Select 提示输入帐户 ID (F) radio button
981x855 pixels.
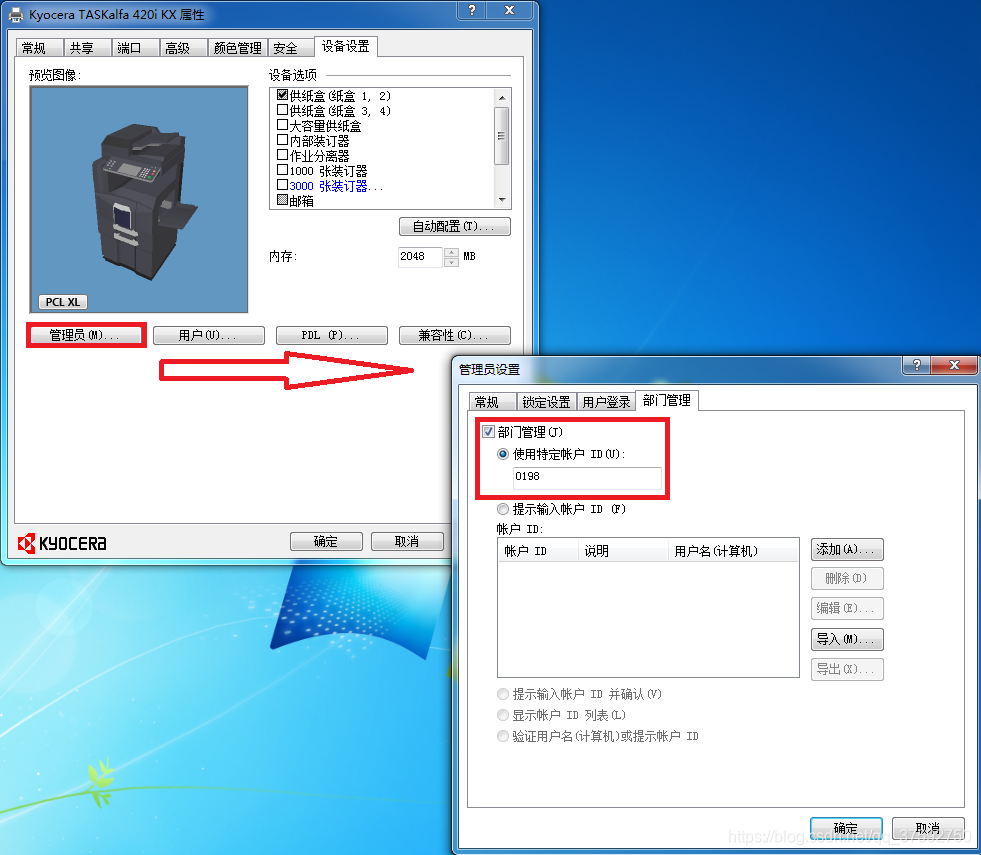[503, 509]
